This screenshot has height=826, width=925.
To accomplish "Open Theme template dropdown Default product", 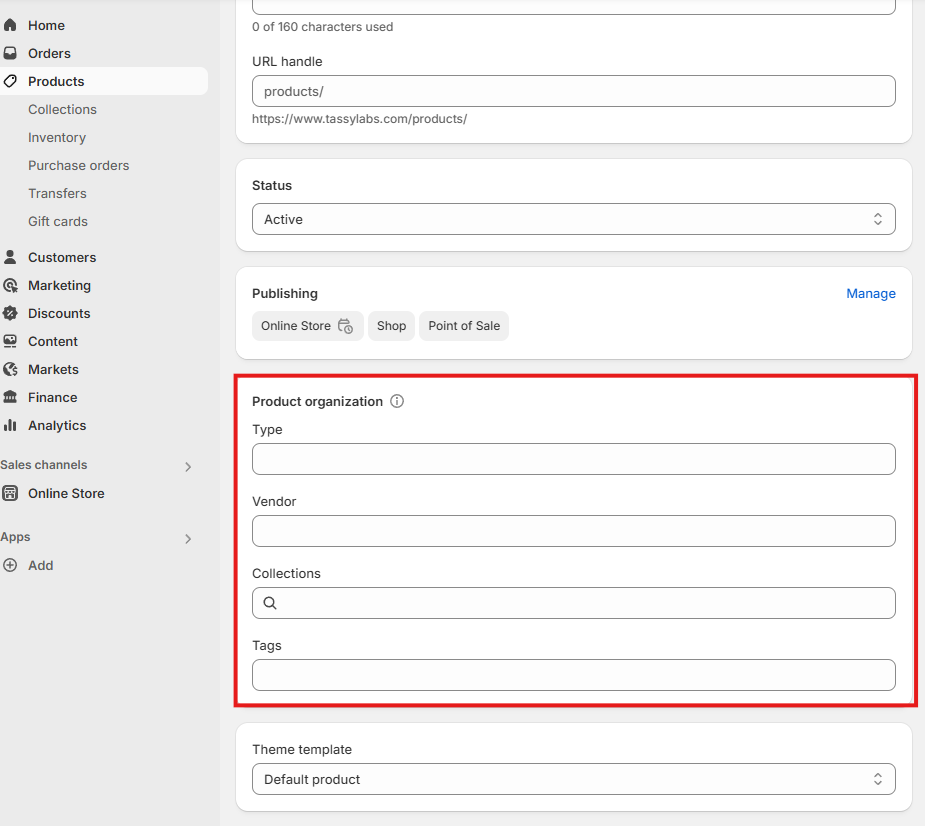I will pyautogui.click(x=573, y=779).
